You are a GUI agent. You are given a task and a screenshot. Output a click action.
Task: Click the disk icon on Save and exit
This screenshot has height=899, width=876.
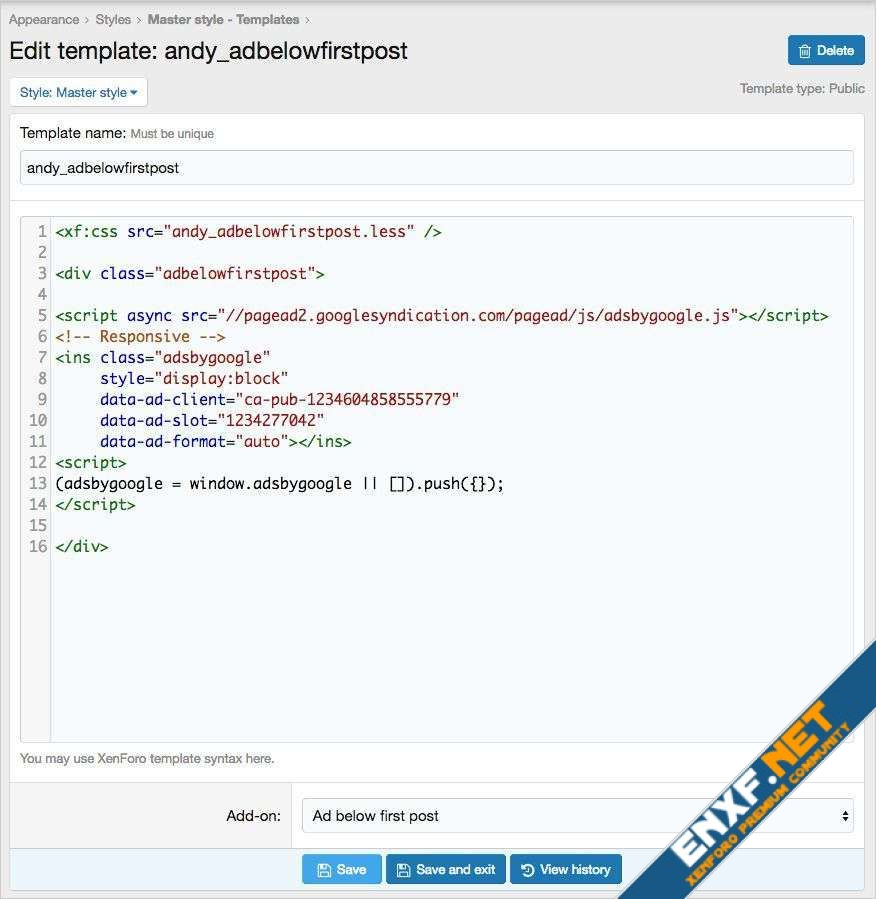click(x=402, y=870)
